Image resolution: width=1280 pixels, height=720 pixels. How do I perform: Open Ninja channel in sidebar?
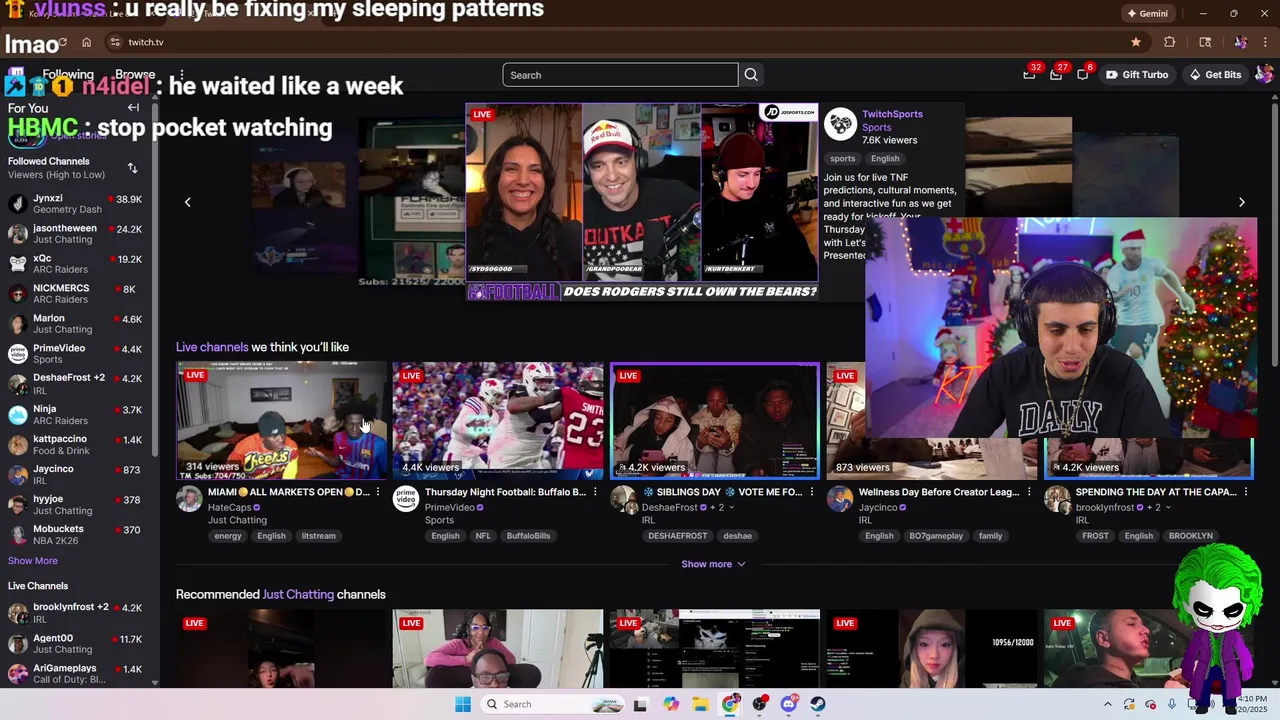[x=76, y=415]
